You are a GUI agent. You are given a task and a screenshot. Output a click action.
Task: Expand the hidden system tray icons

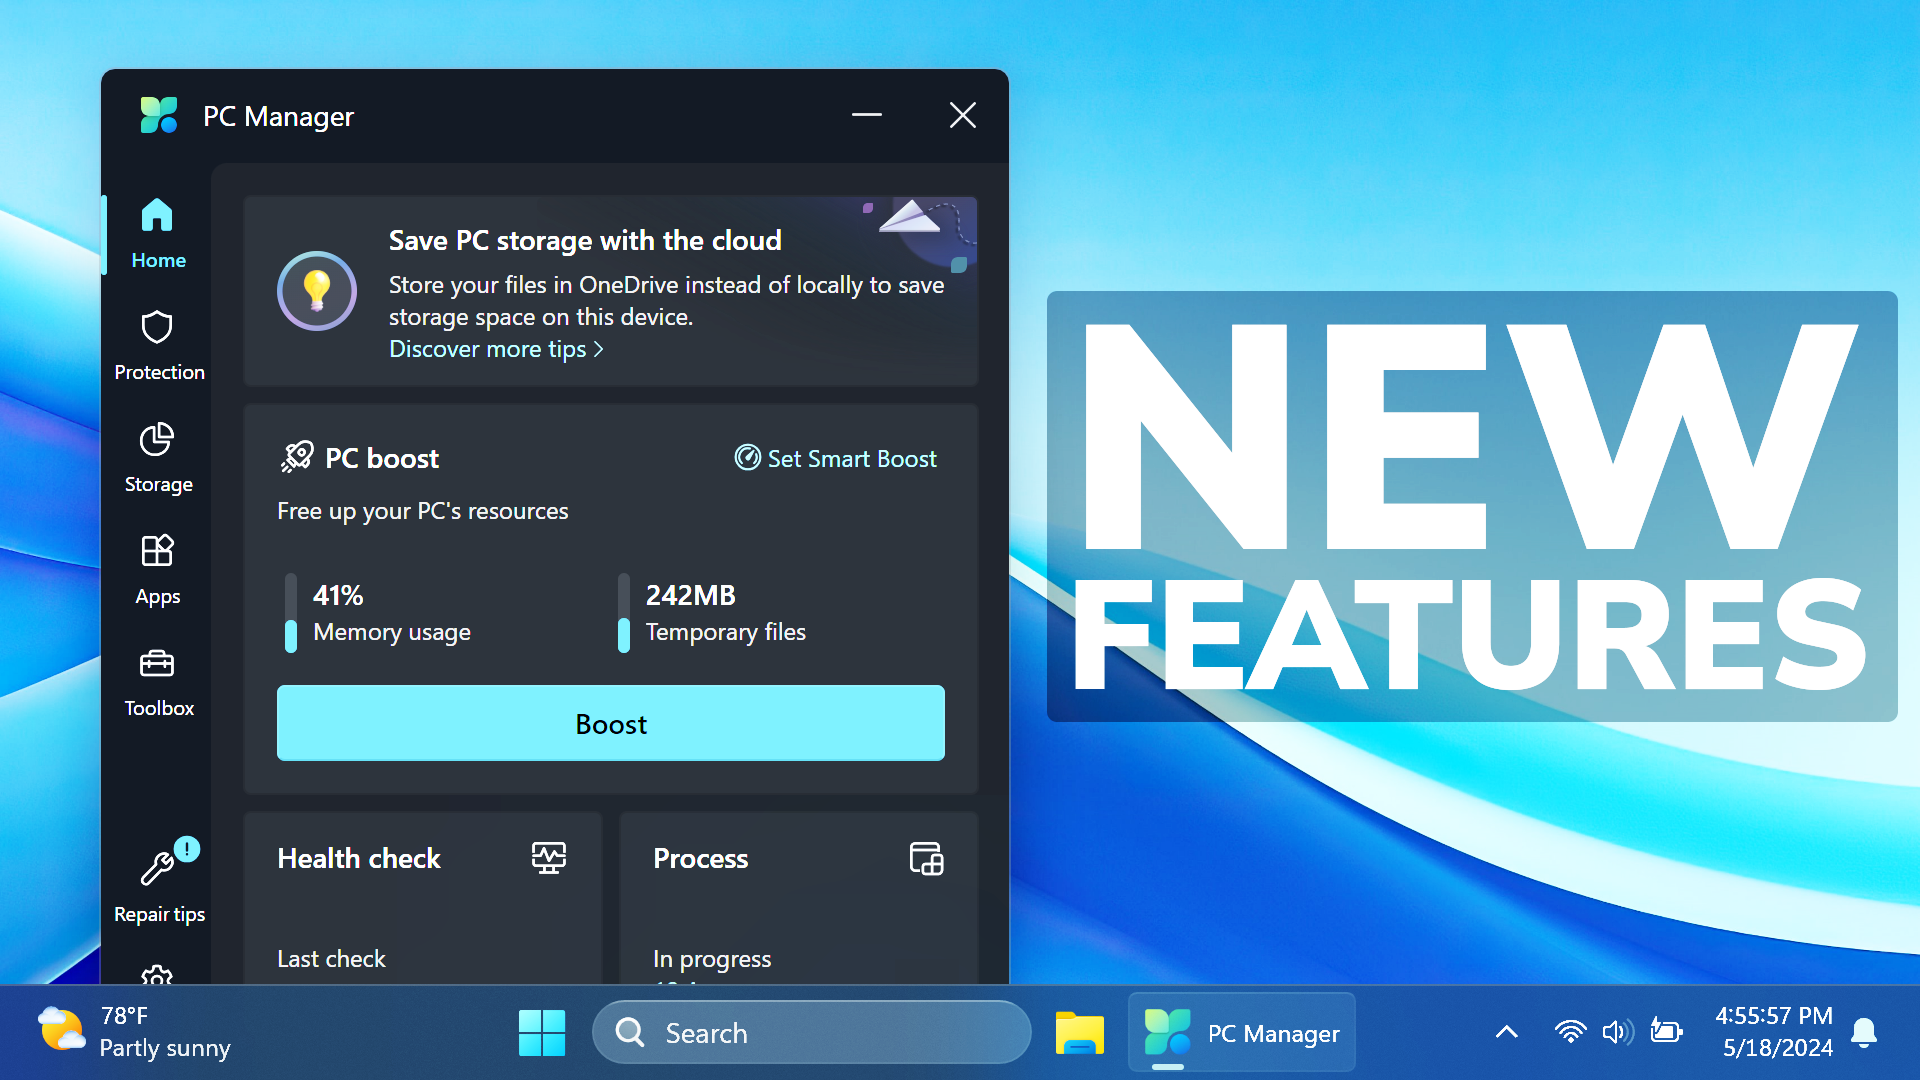1507,1033
